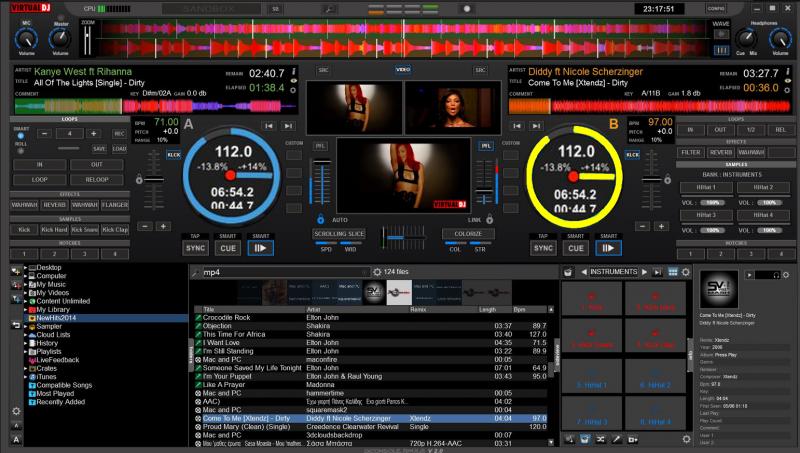
Task: Click the pencil edit icon below sampler
Action: [616, 439]
